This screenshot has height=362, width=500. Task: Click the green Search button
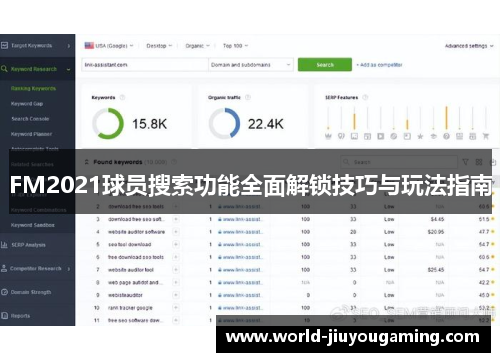[x=325, y=65]
